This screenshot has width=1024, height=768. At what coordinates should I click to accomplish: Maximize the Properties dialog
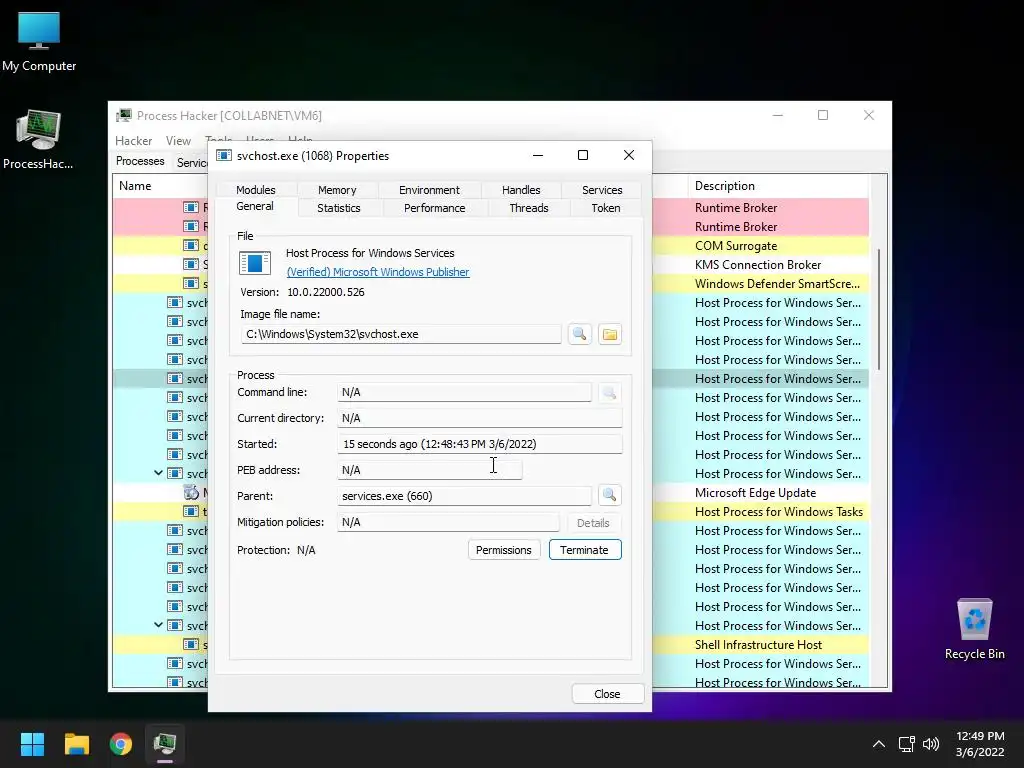pos(583,155)
